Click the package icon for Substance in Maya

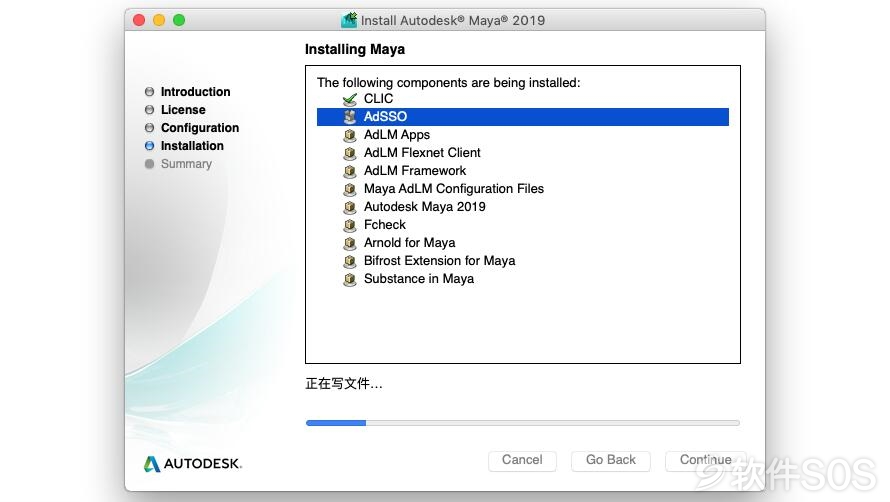pos(350,279)
